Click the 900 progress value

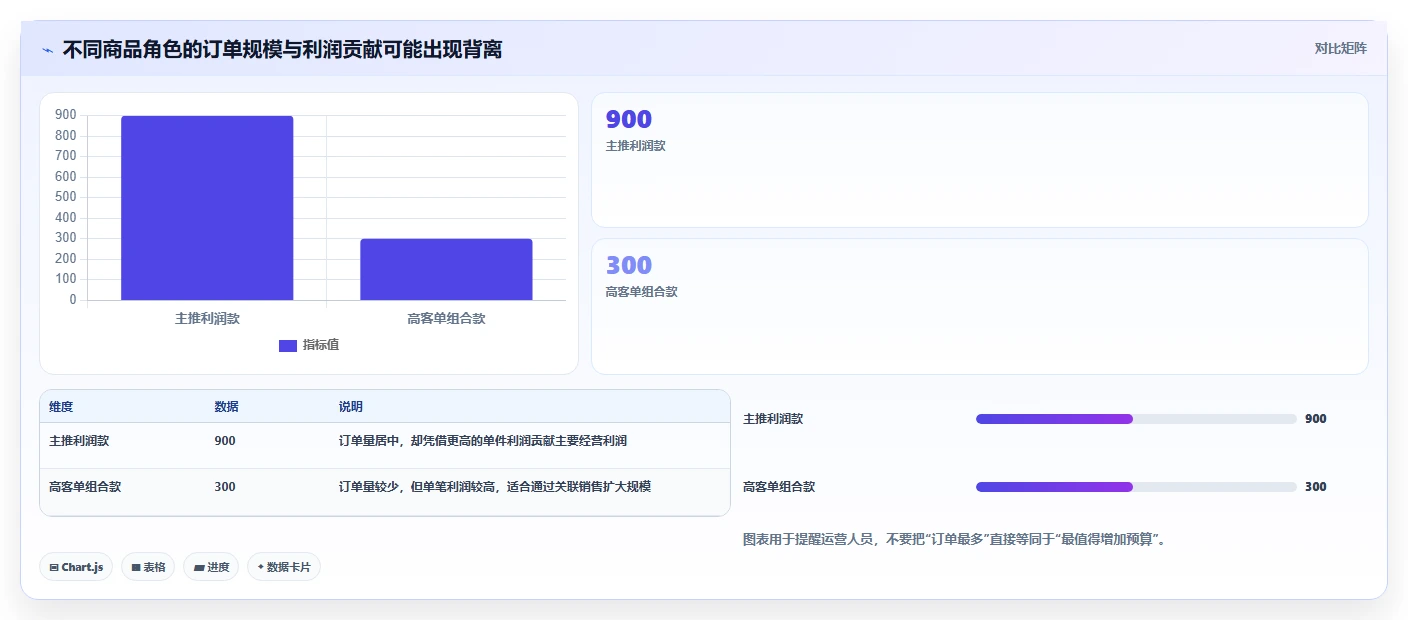[1316, 419]
